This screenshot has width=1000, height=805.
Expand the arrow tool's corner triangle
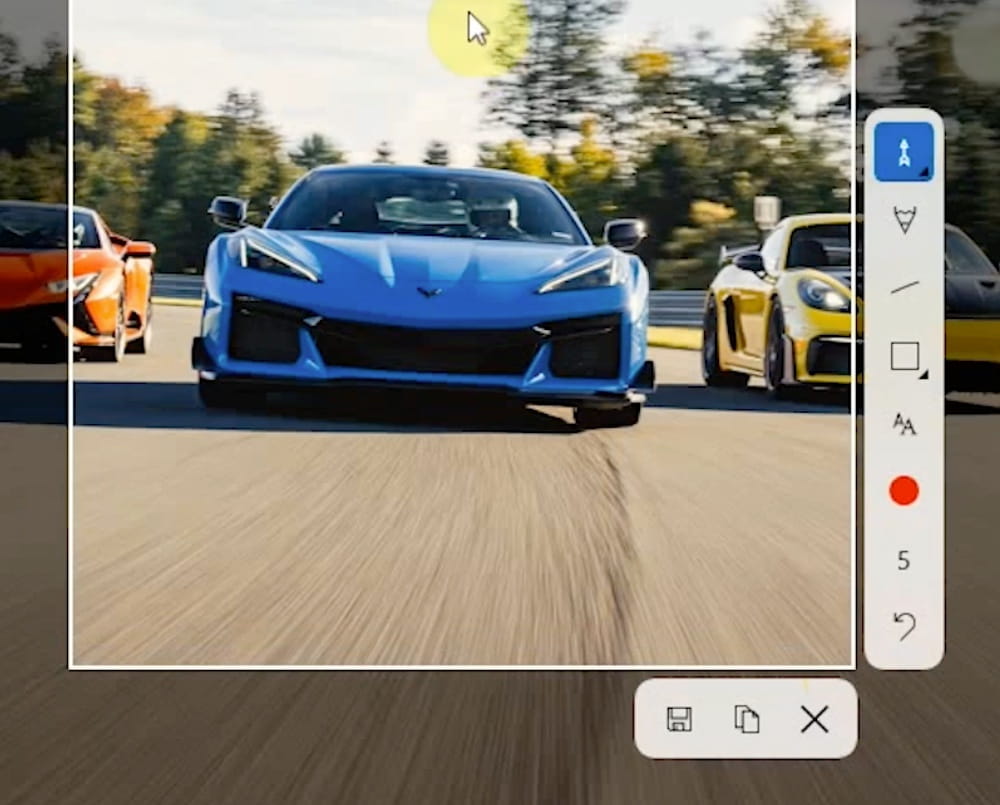coord(925,174)
